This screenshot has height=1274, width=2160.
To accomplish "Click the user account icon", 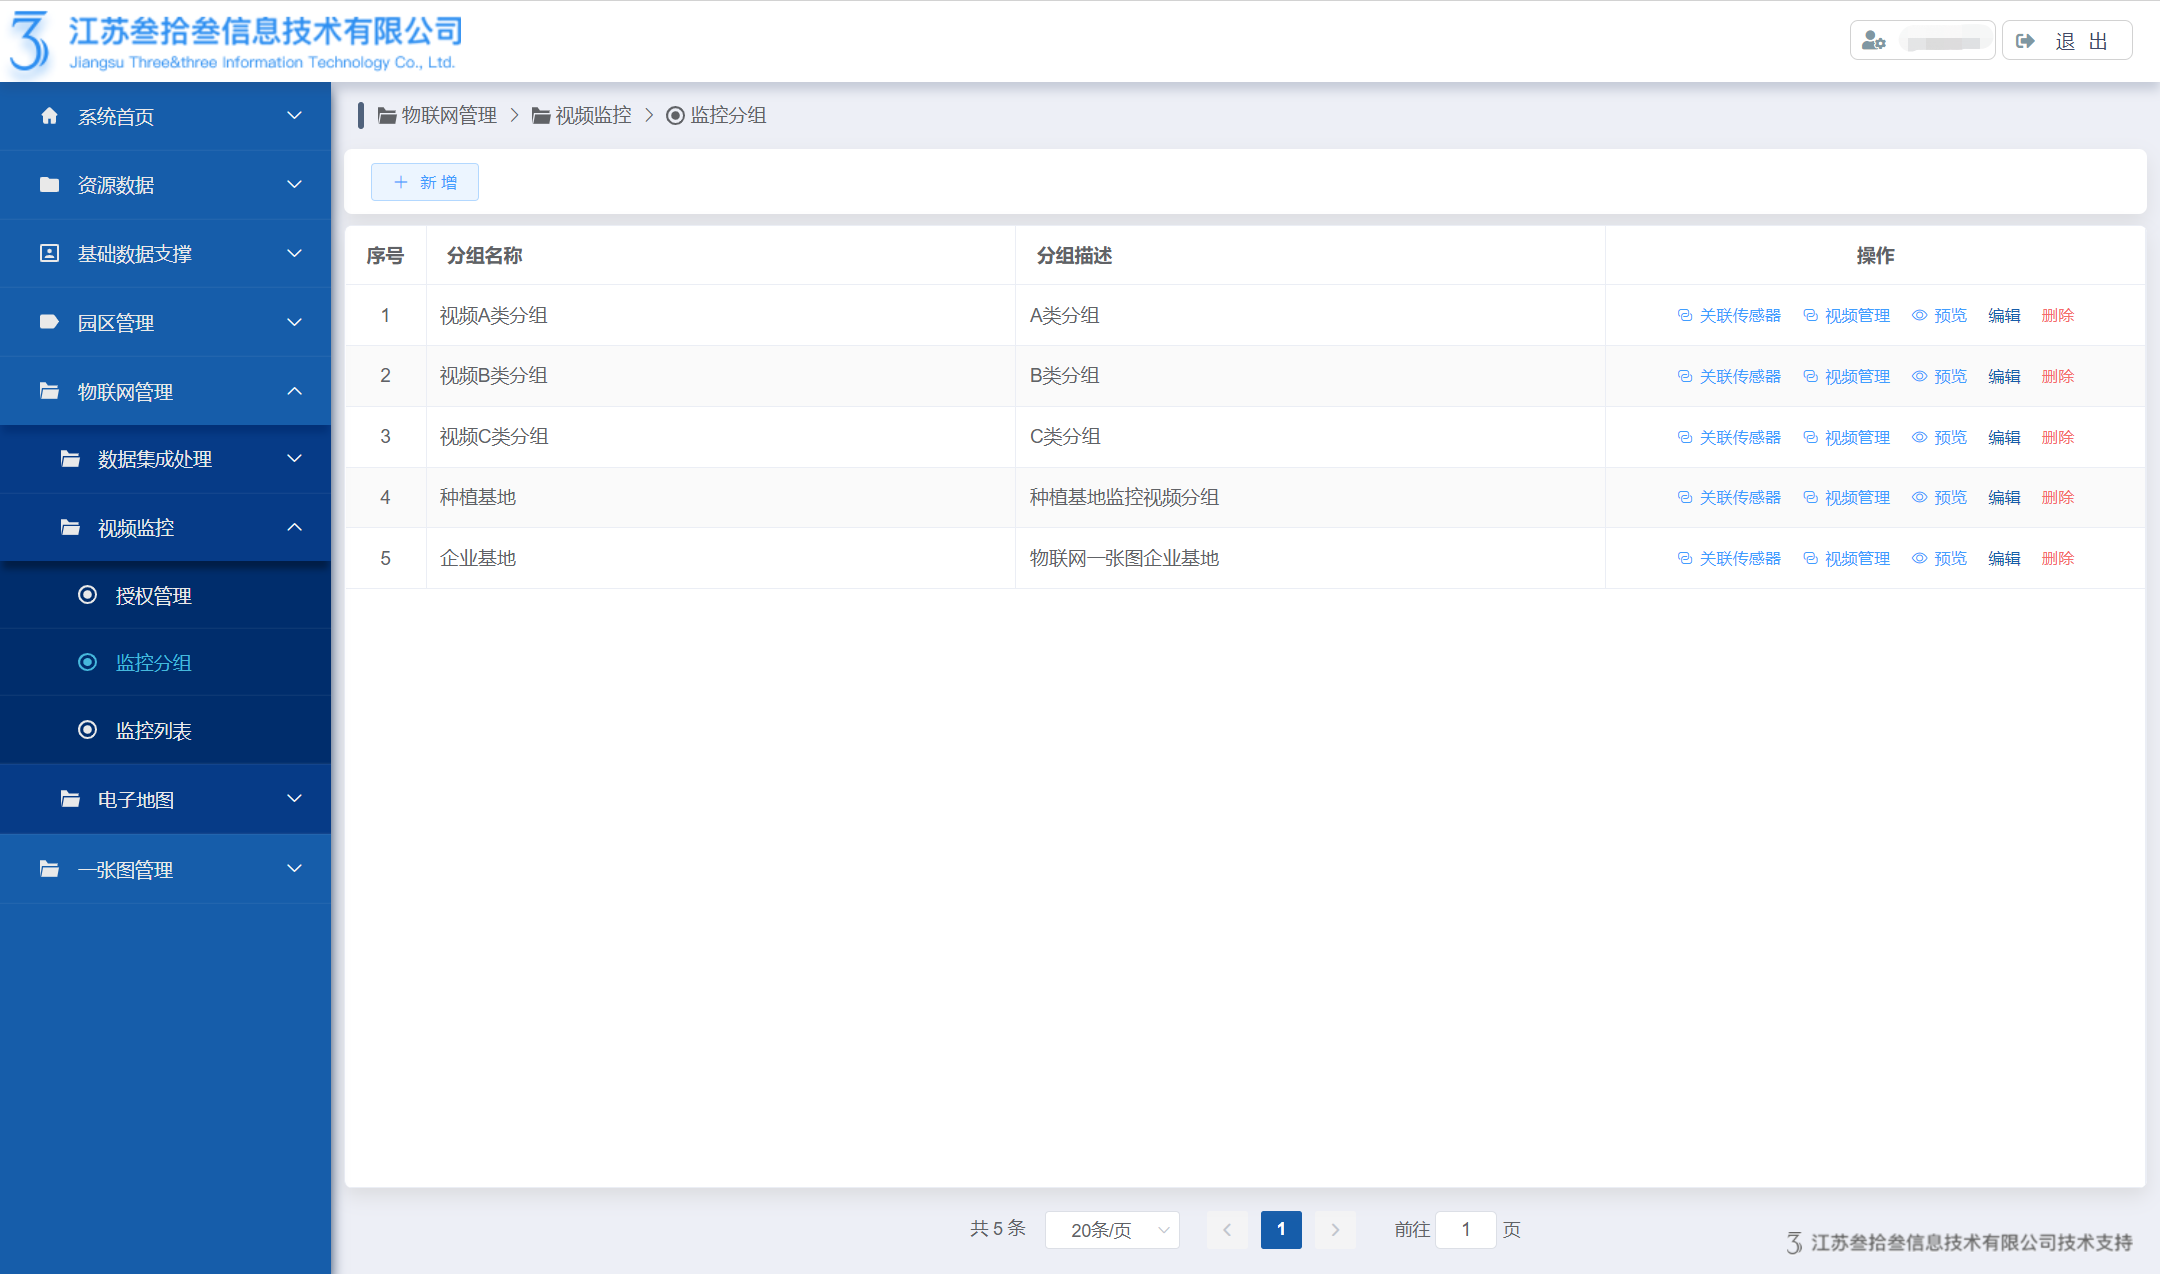I will point(1873,41).
